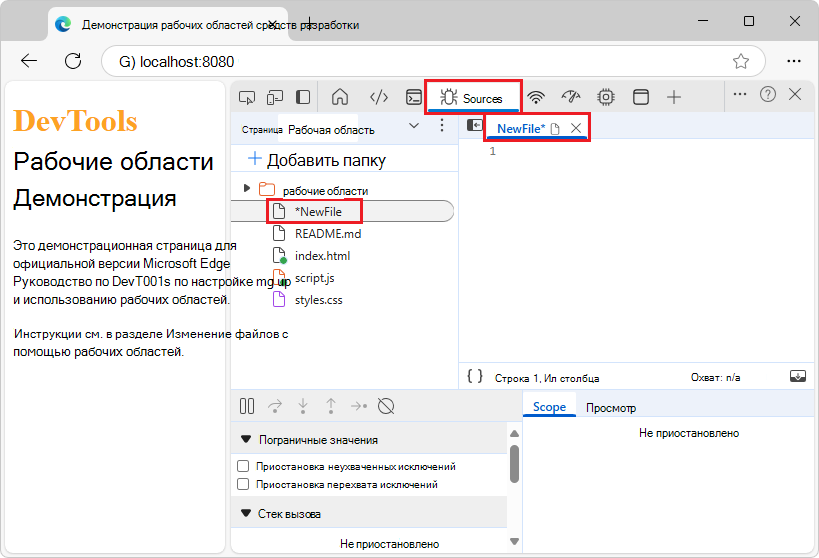Click the Step debugger arrow

click(x=359, y=406)
